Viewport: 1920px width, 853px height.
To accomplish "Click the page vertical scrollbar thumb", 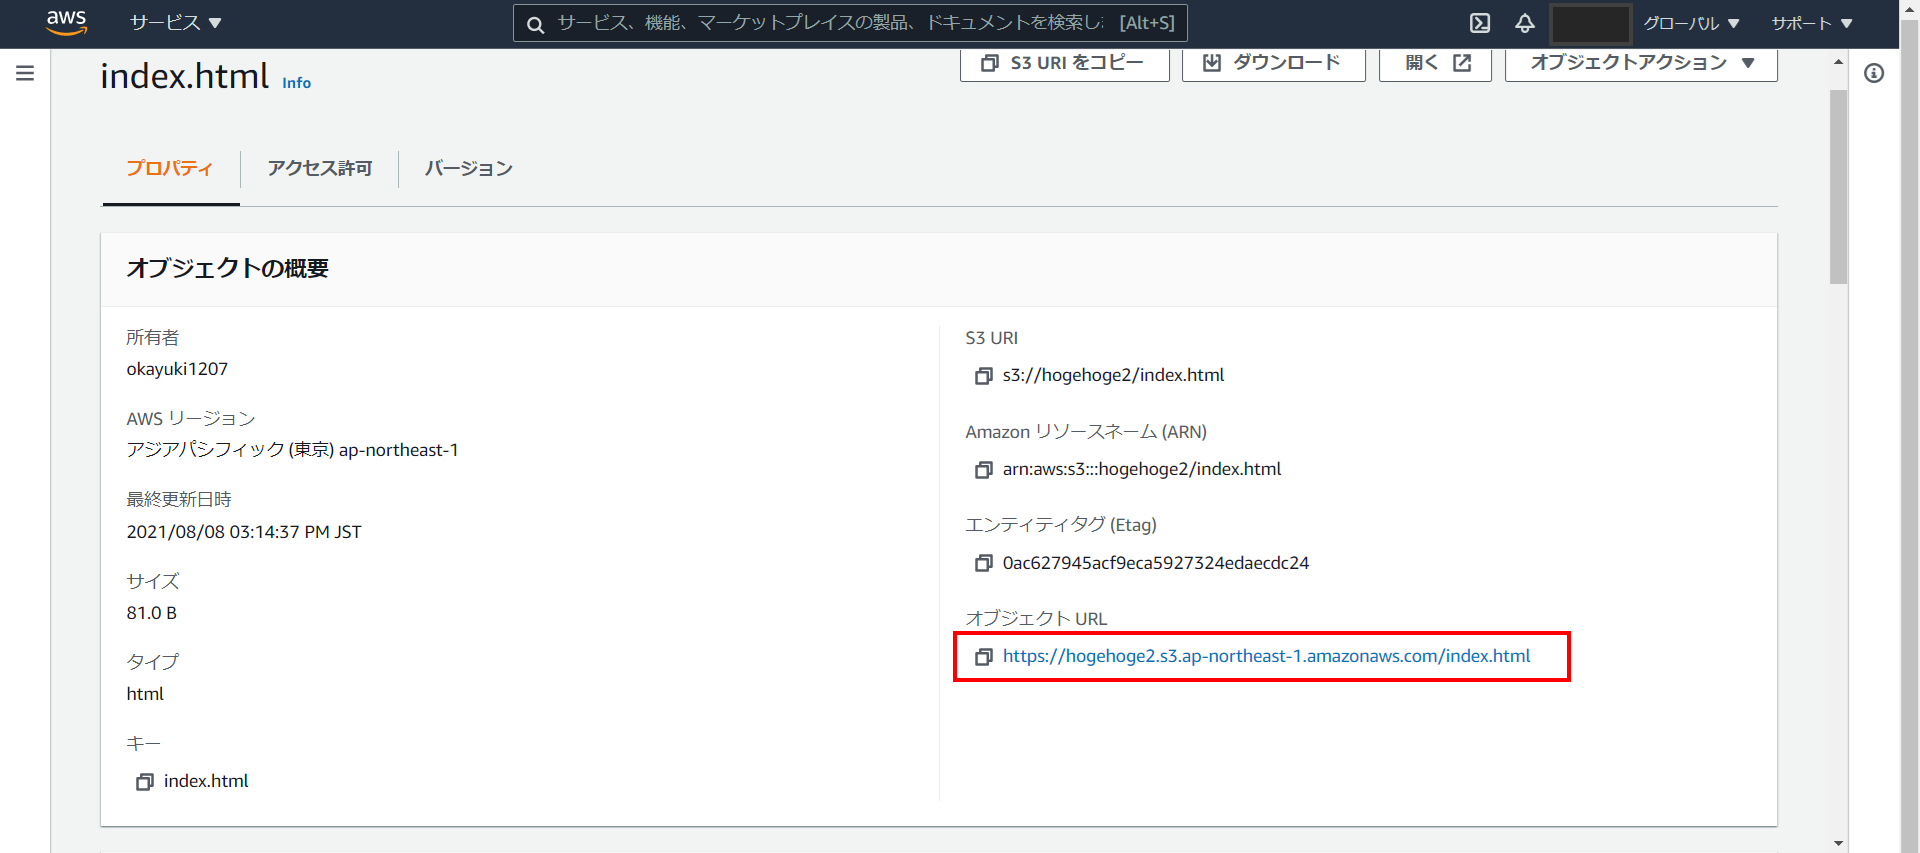I will point(1838,187).
